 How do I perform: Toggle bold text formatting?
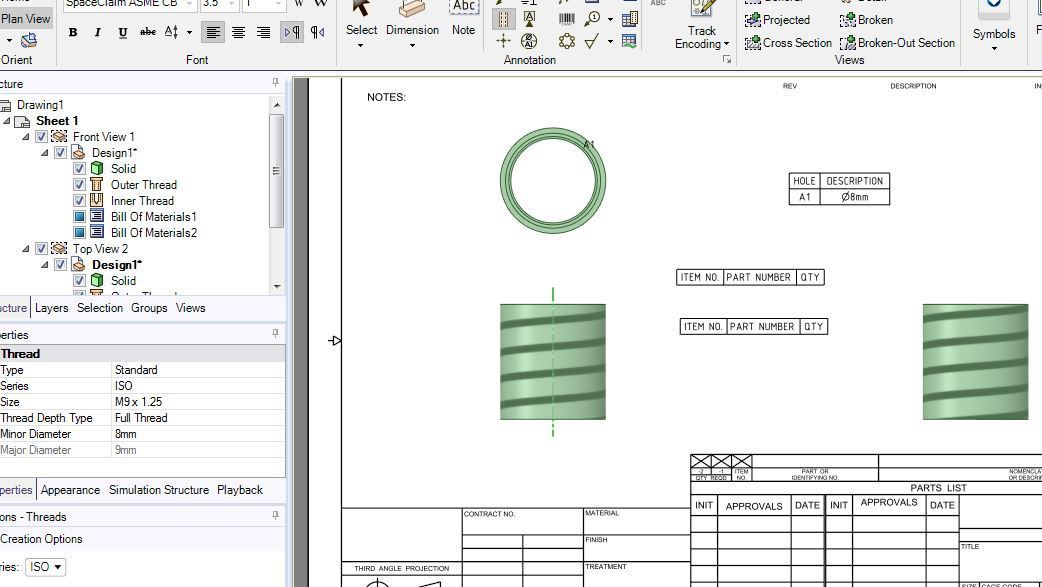(x=73, y=32)
